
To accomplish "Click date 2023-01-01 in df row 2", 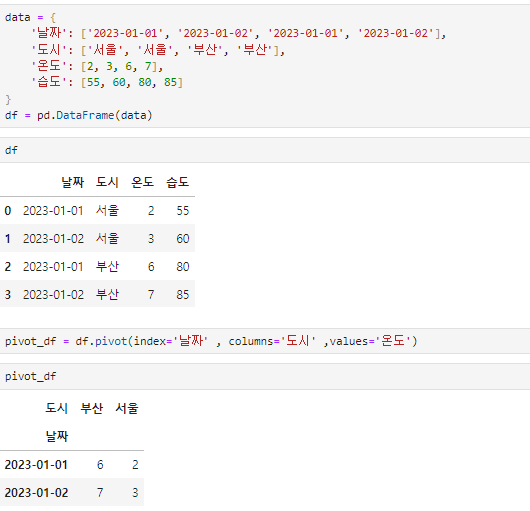I will (x=53, y=267).
